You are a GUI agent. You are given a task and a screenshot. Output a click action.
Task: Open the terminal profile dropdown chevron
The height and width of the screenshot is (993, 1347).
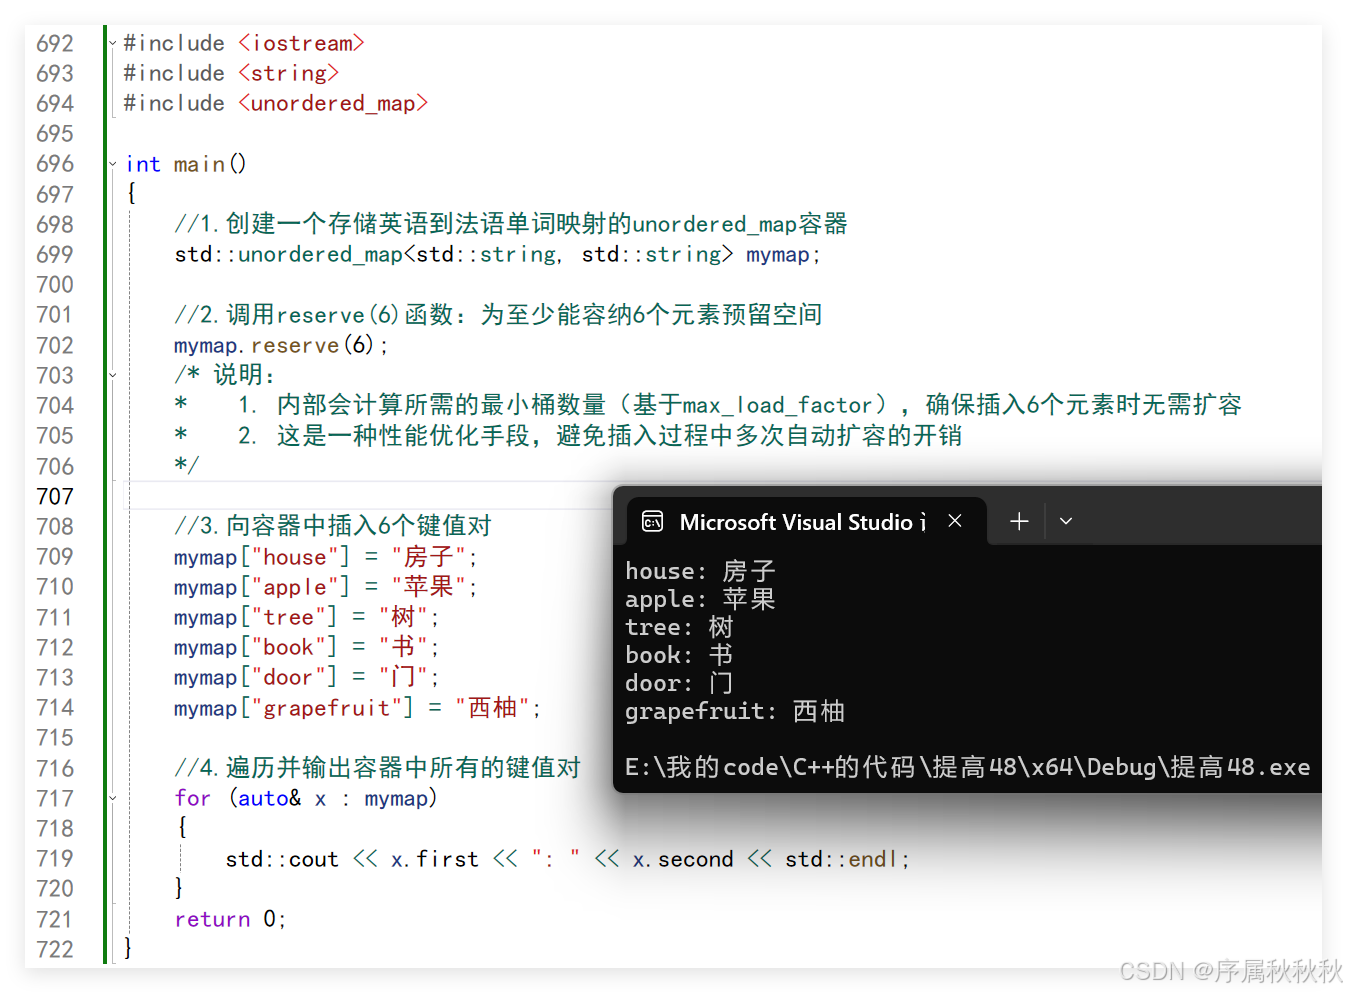tap(1065, 521)
